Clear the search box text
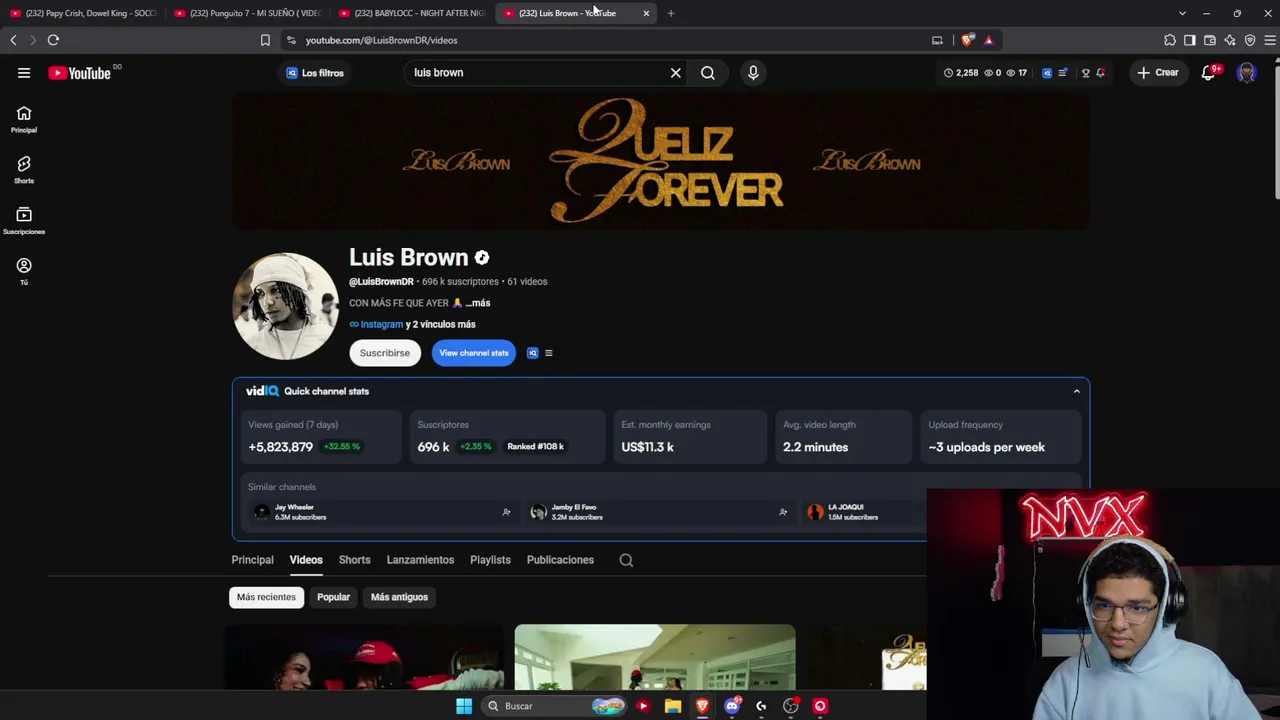 click(676, 73)
